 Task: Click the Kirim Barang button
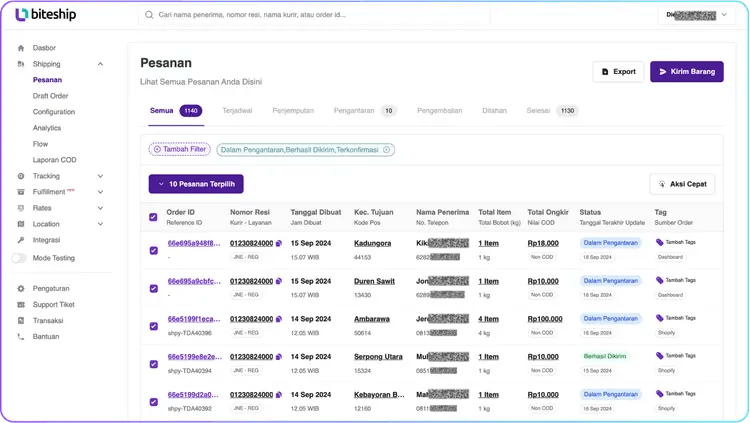click(x=687, y=72)
